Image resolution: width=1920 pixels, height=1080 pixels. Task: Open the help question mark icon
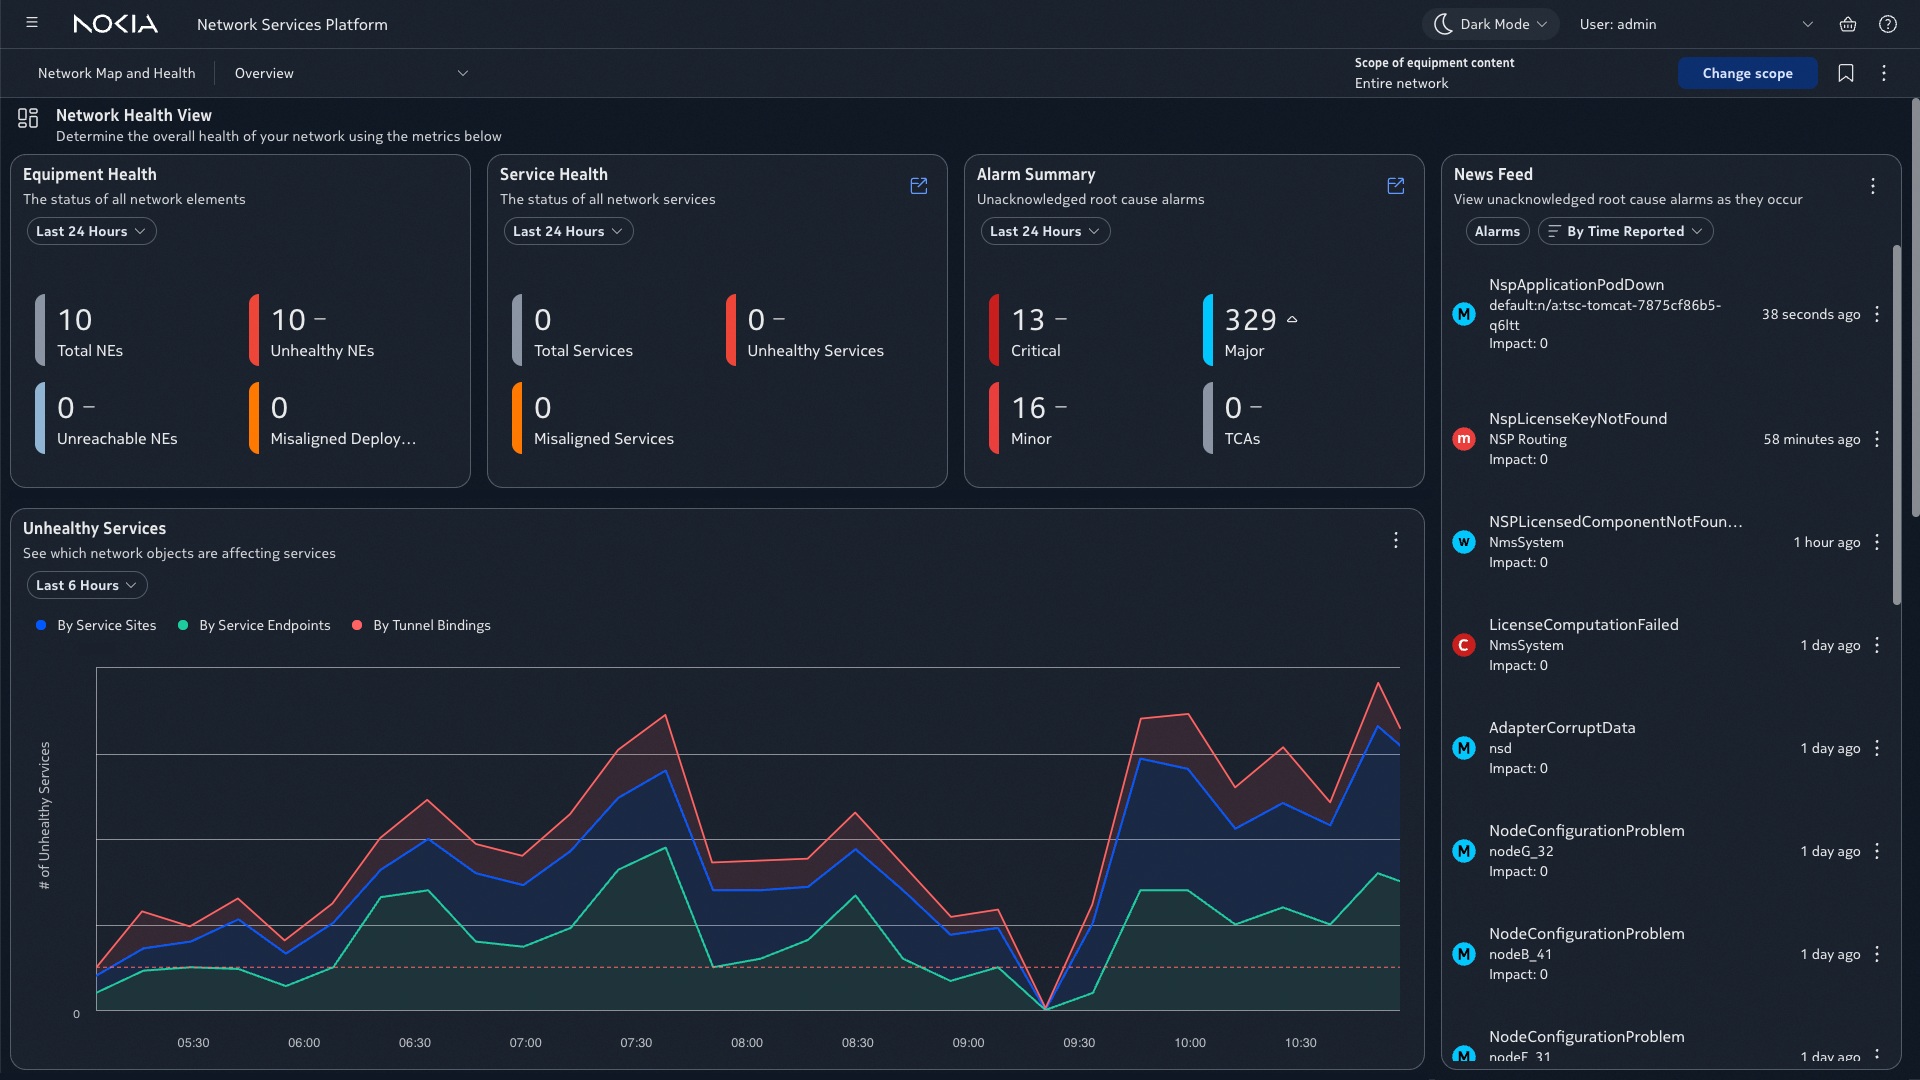(x=1888, y=24)
